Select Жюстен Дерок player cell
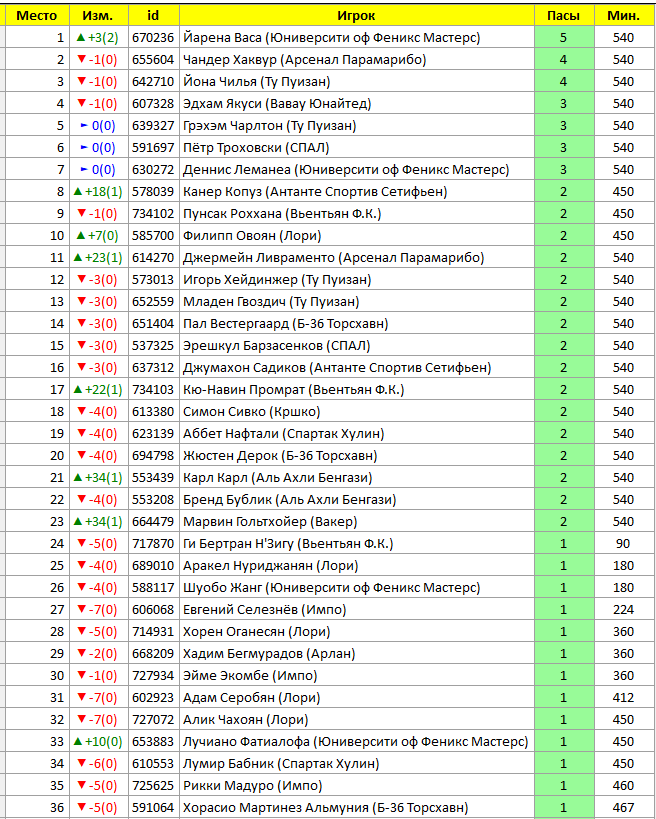The width and height of the screenshot is (656, 819). (356, 455)
